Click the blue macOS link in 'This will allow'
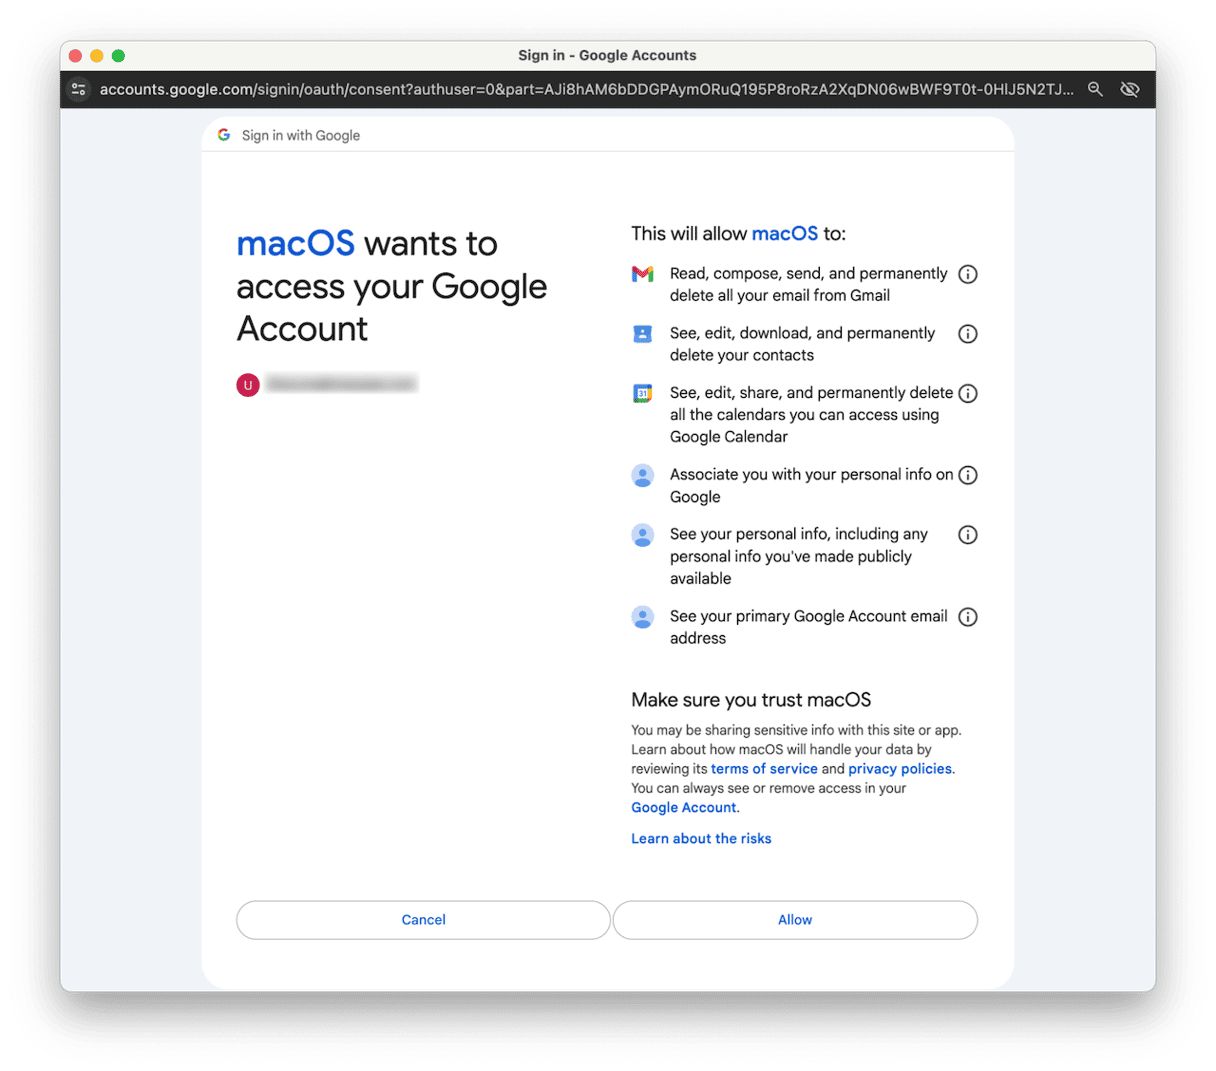Screen dimensions: 1216x1071 point(784,234)
